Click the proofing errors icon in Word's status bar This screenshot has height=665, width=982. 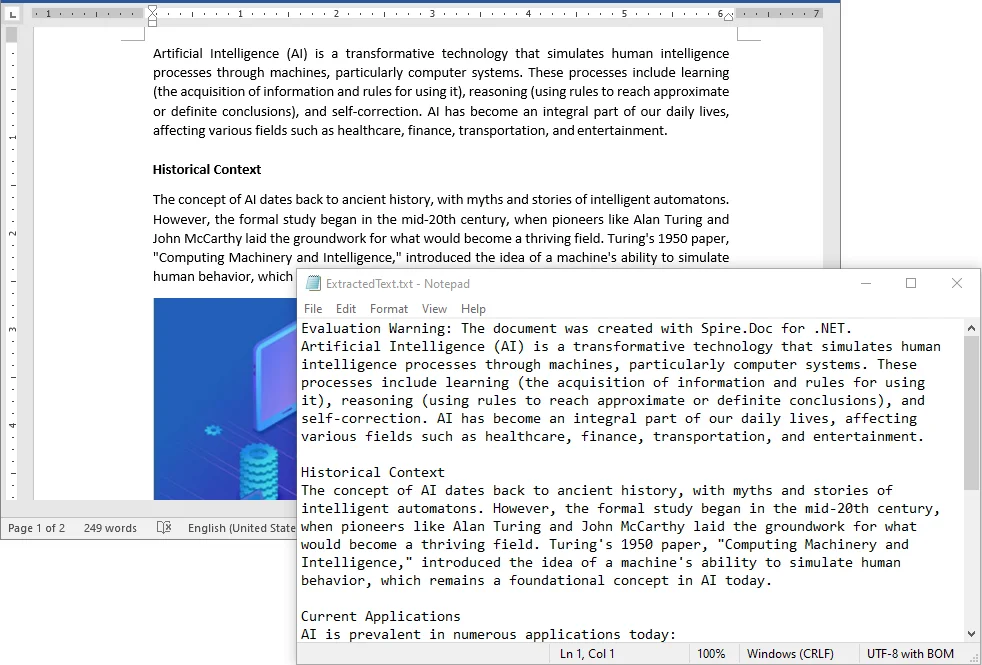point(164,528)
